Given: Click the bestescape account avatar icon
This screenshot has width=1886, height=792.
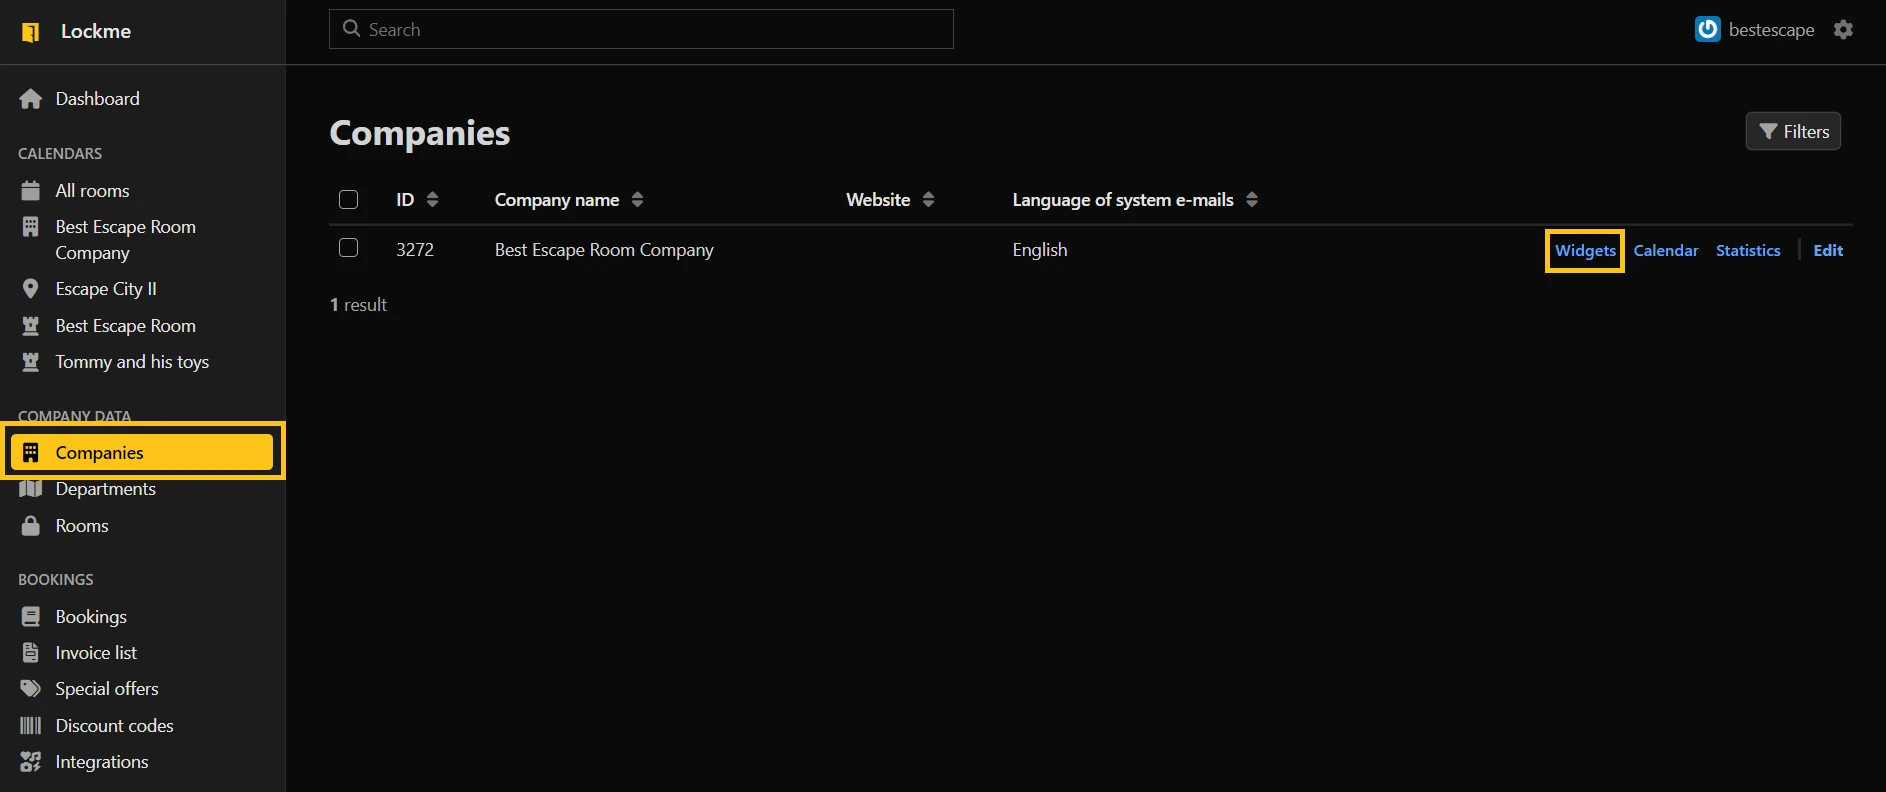Looking at the screenshot, I should [x=1707, y=30].
